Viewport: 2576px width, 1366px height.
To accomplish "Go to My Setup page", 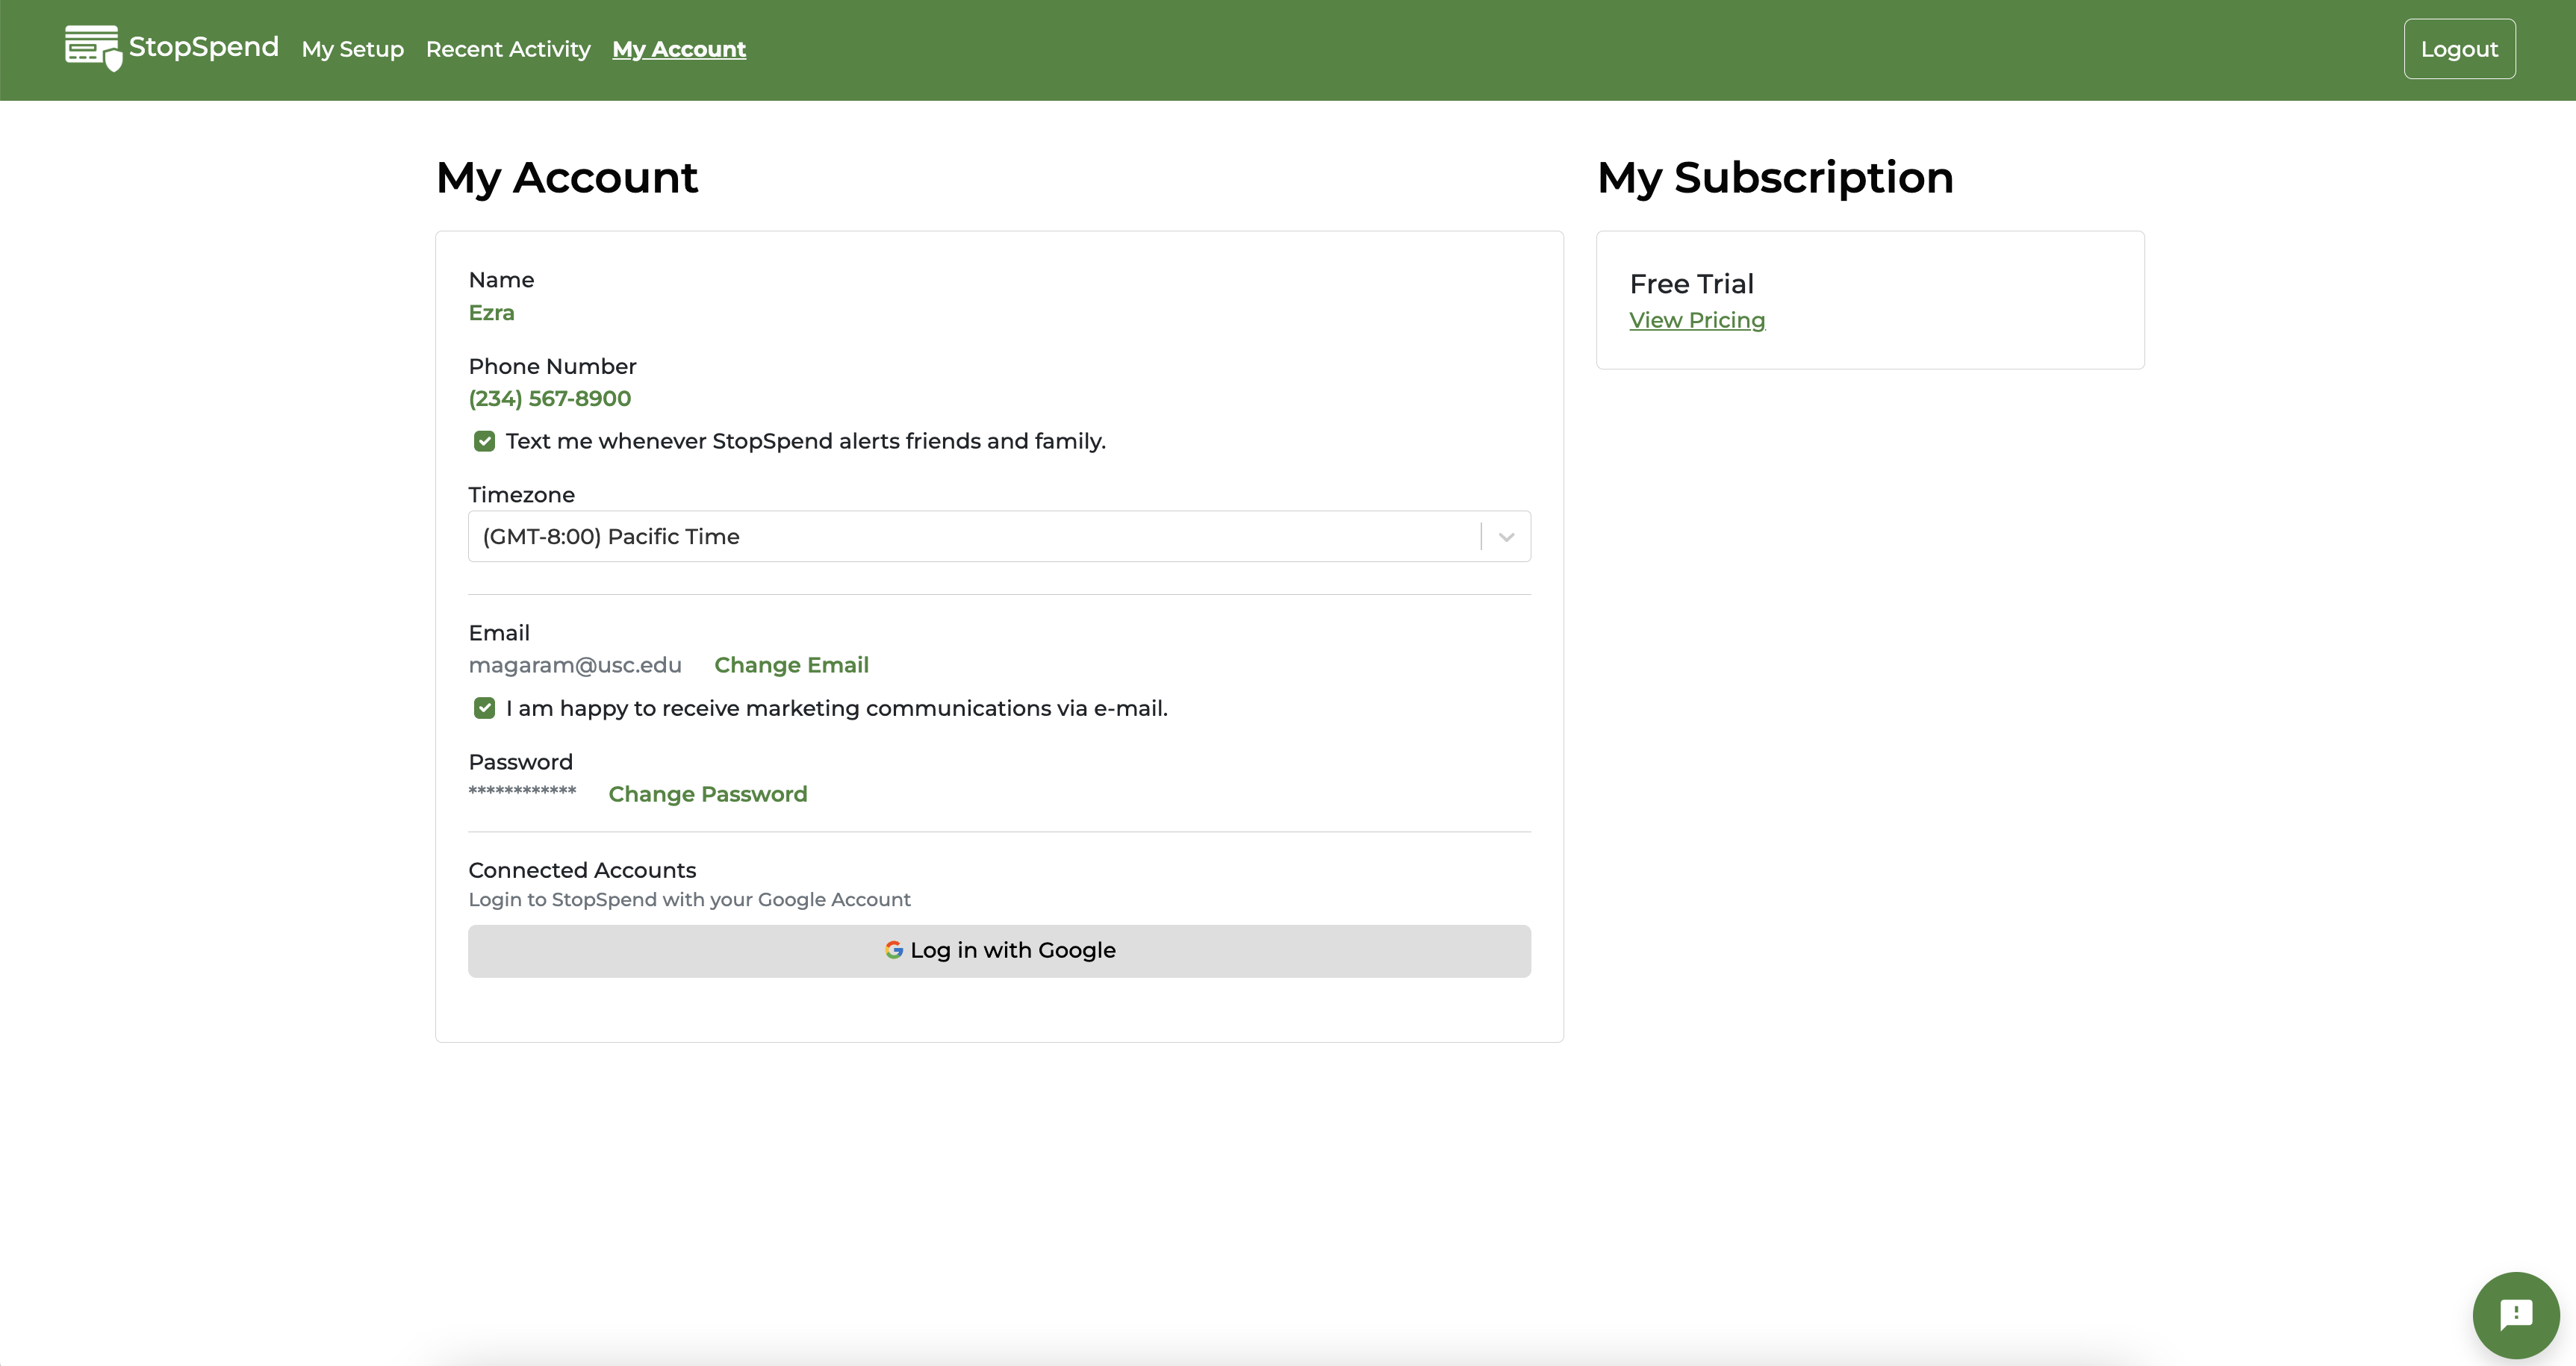I will tap(352, 49).
